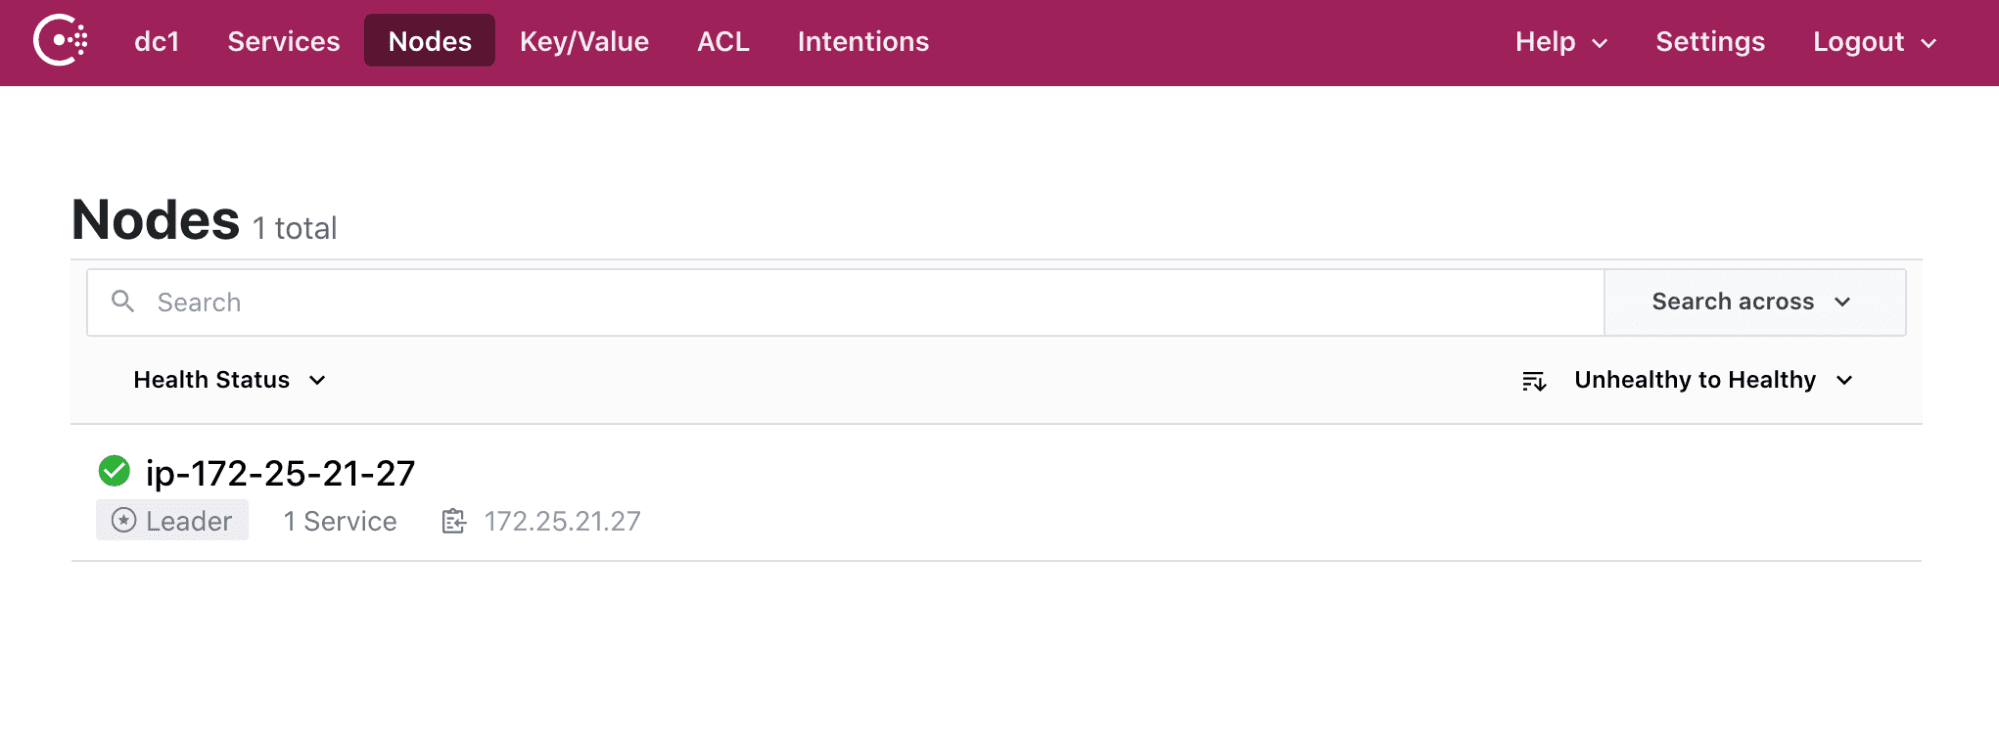
Task: Click the Consul logo icon
Action: point(60,41)
